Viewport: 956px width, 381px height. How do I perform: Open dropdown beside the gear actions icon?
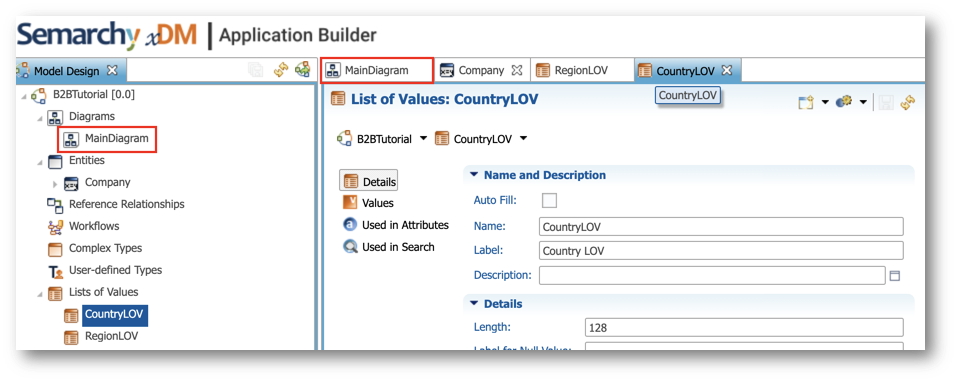pos(863,102)
